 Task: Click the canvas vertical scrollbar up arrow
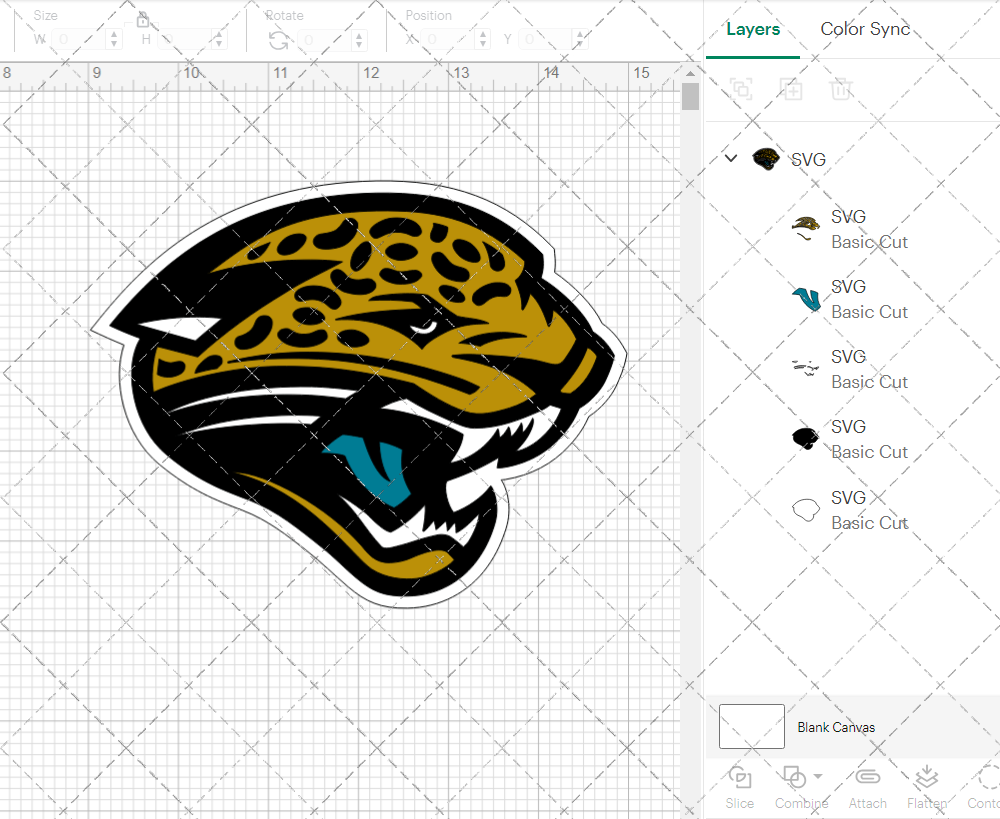click(690, 73)
